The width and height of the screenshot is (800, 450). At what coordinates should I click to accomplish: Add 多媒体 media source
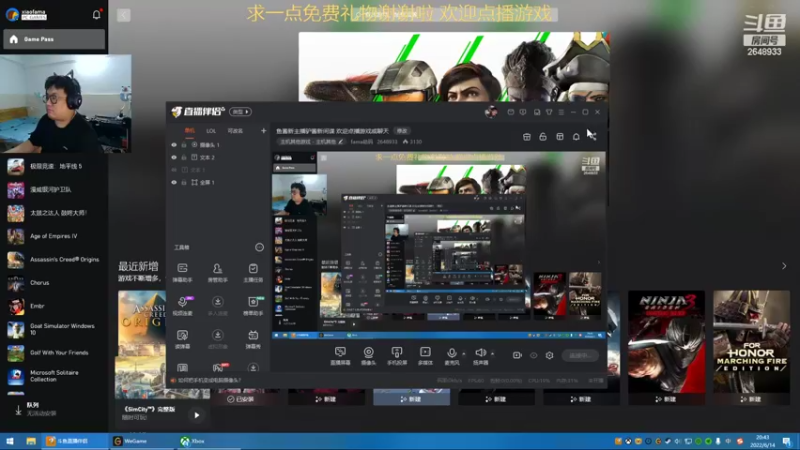(425, 356)
